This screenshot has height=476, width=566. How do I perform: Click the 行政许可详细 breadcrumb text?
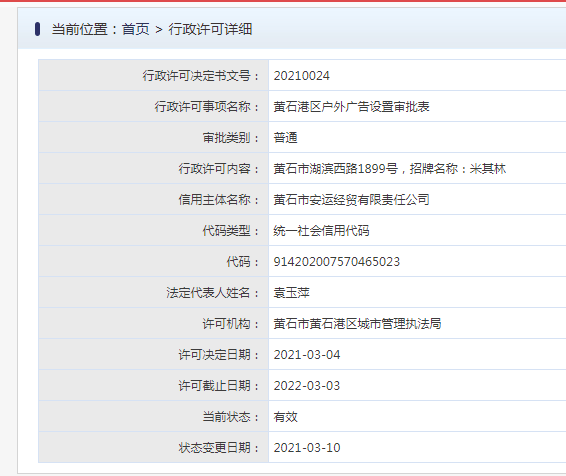(210, 29)
